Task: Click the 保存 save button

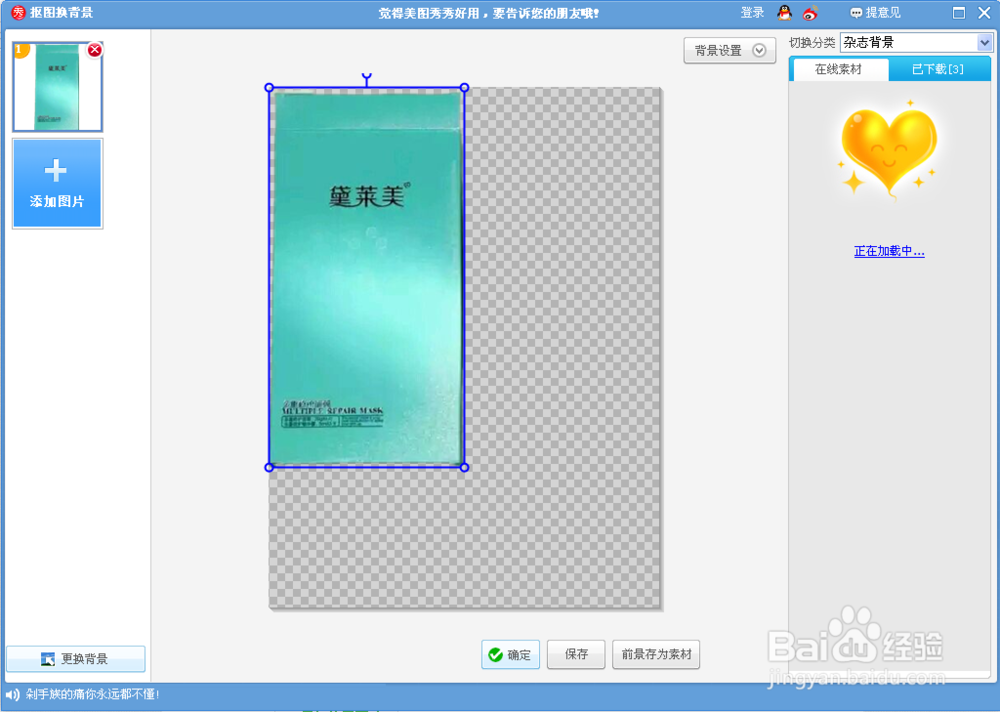Action: pos(576,655)
